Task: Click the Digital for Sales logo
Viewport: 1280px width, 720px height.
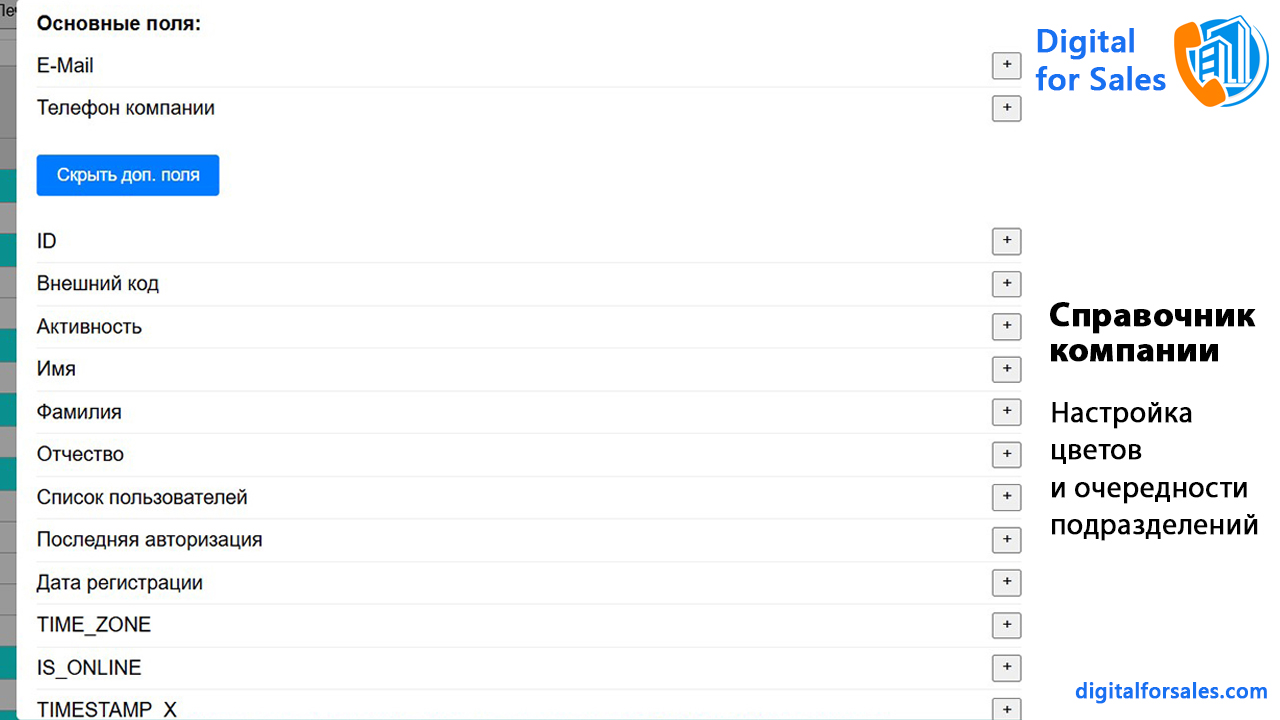Action: click(x=1150, y=60)
